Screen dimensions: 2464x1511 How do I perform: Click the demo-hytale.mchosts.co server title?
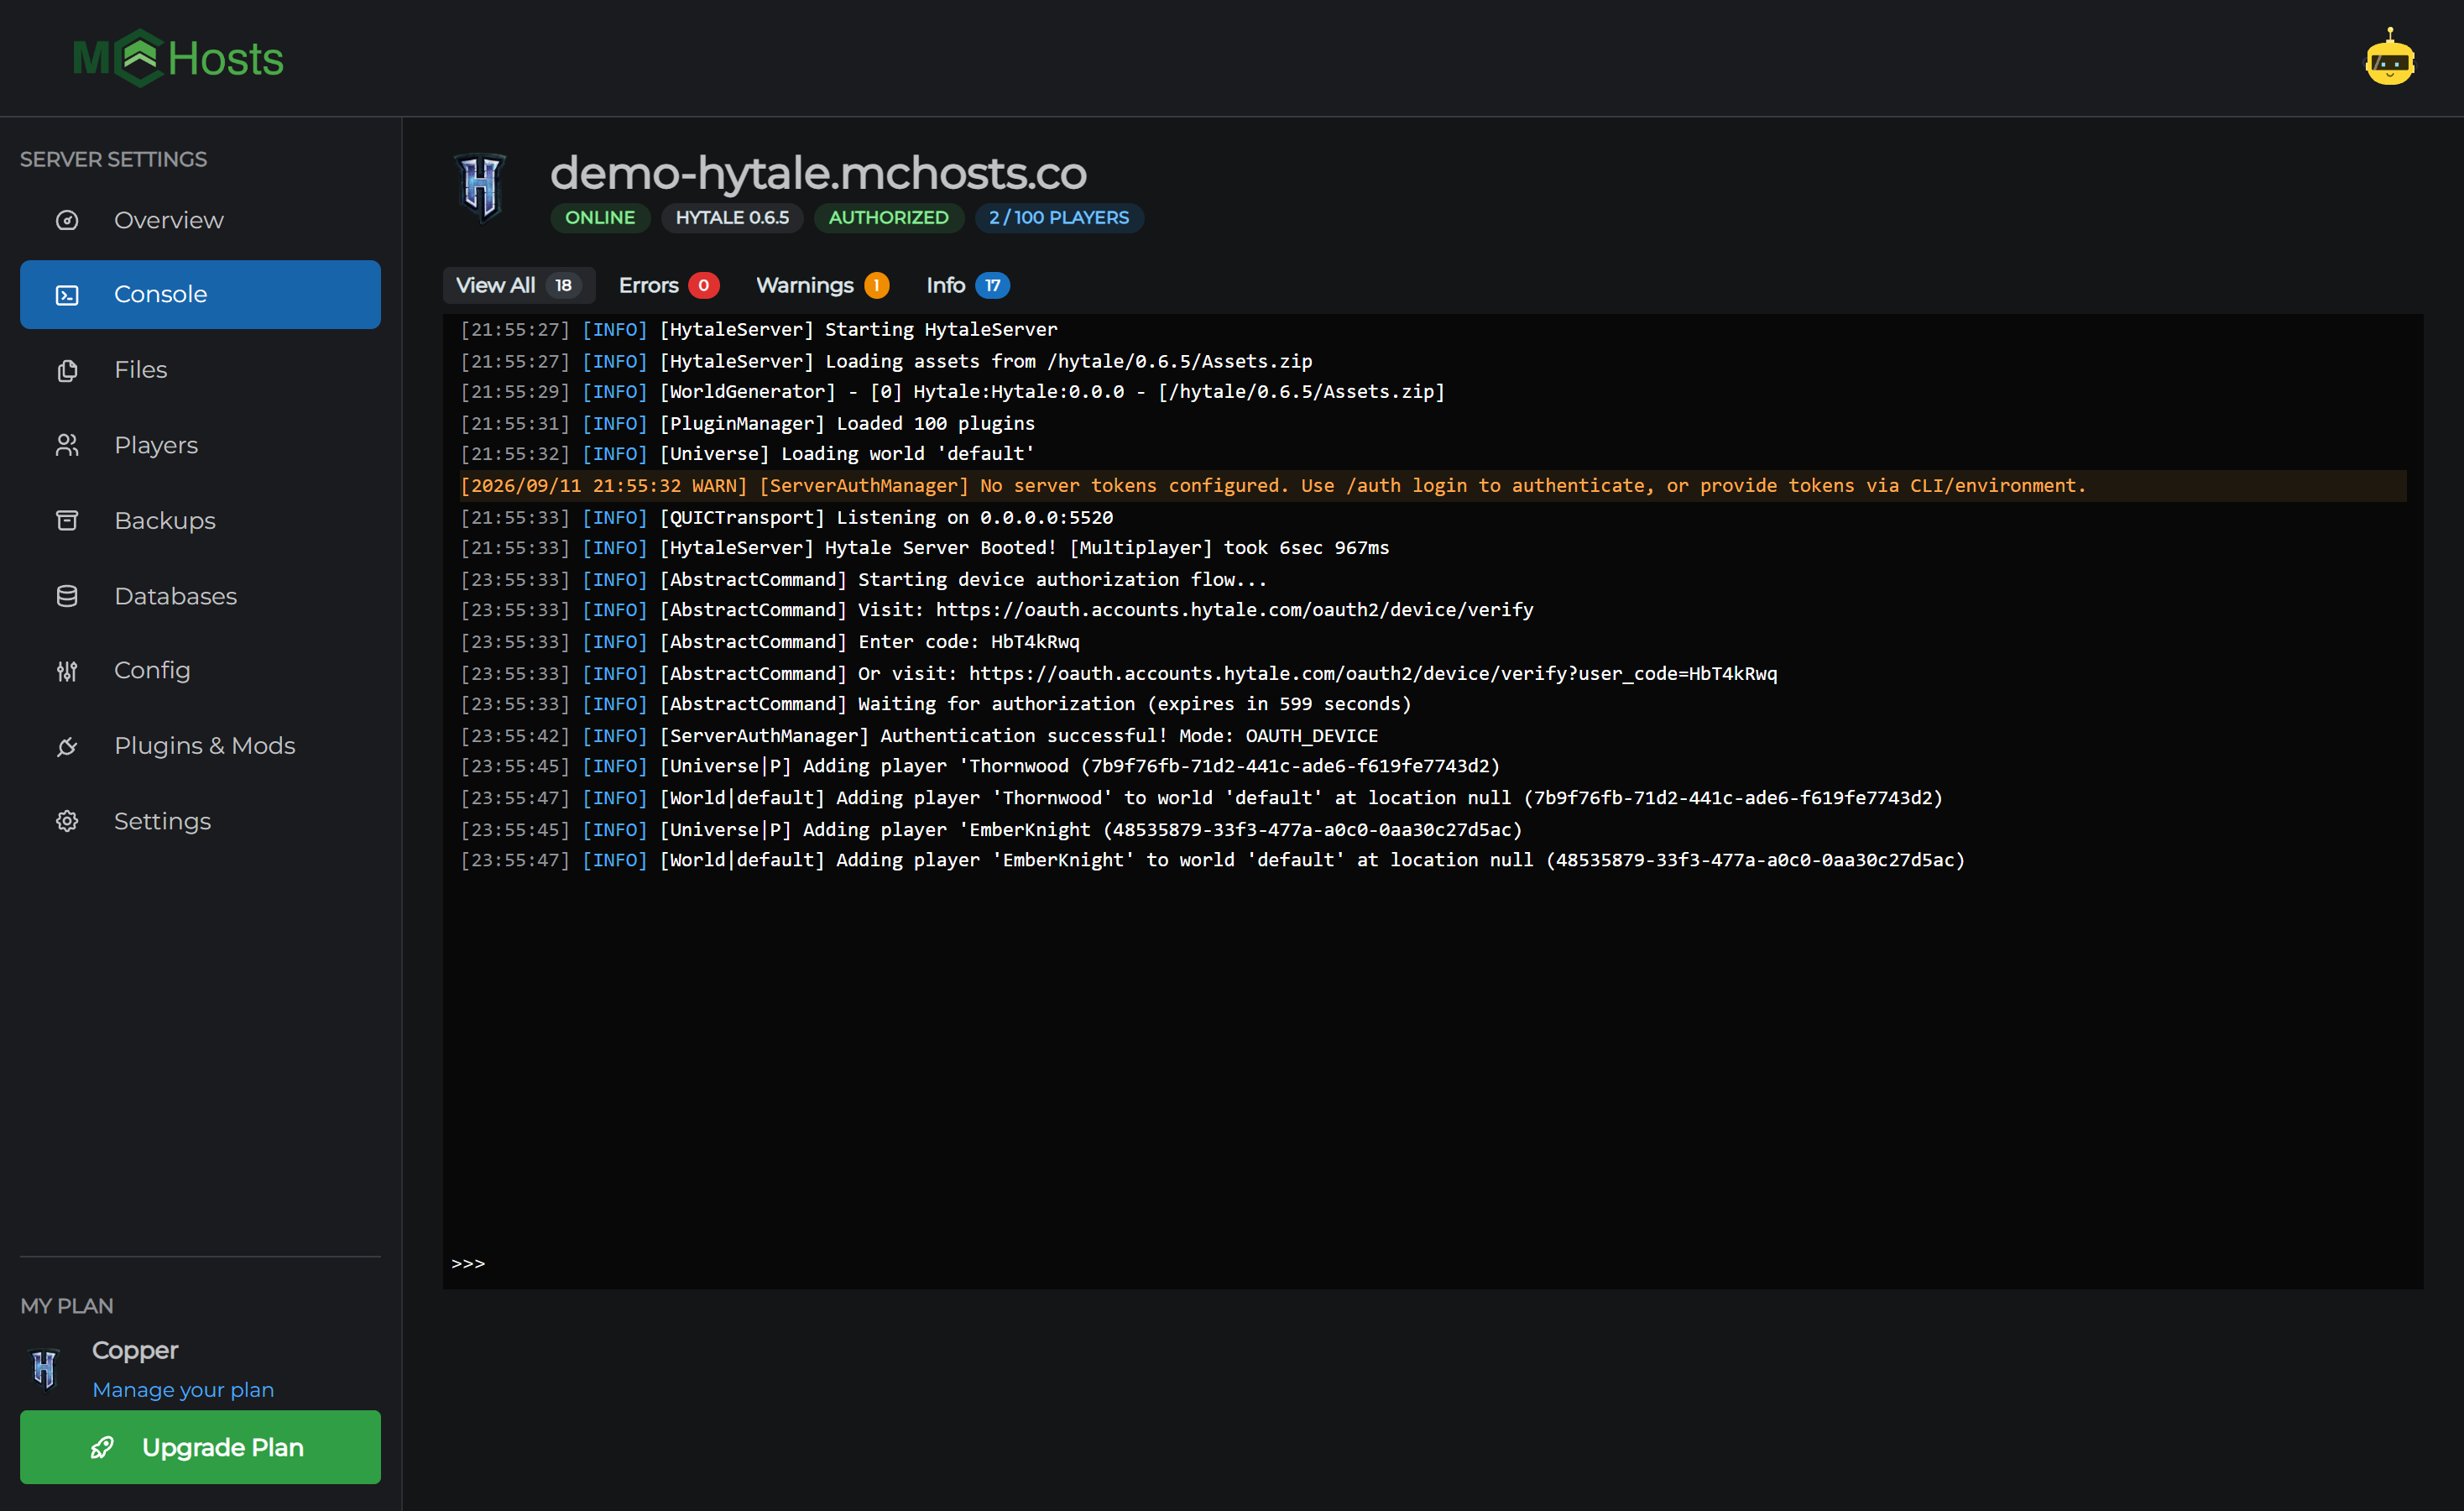click(818, 173)
